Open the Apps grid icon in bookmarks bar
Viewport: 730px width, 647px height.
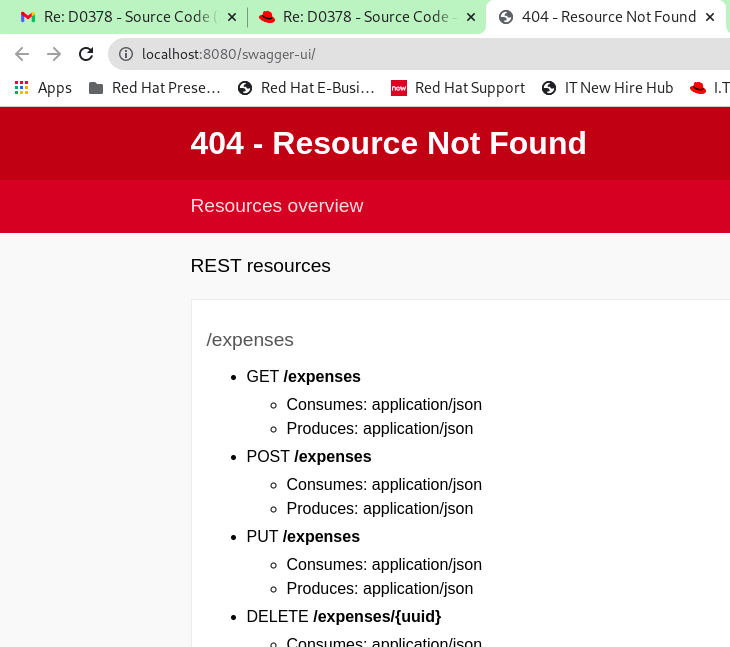coord(22,88)
